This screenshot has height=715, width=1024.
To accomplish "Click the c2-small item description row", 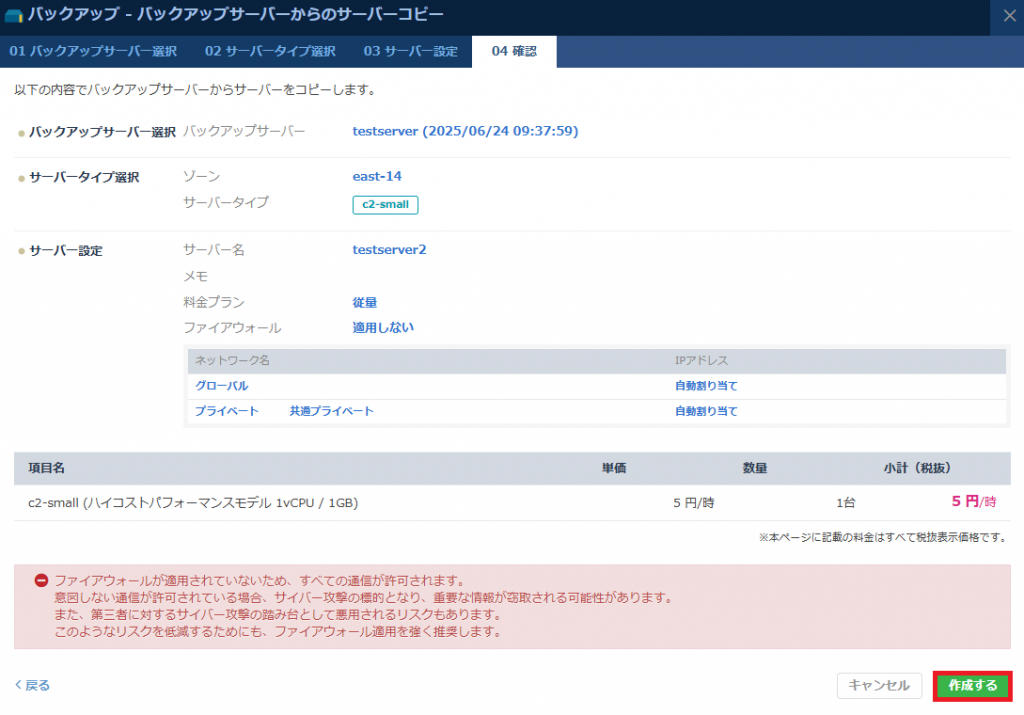I will [193, 503].
